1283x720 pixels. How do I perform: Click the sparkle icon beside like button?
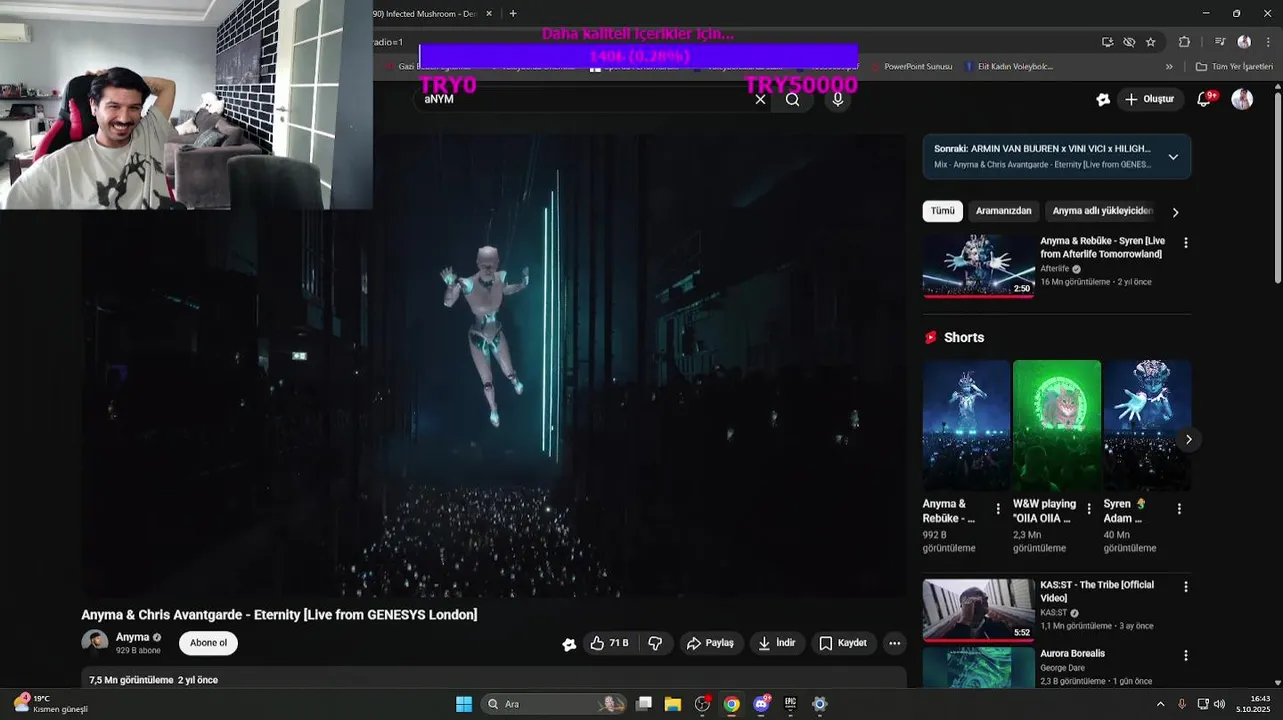pos(569,644)
